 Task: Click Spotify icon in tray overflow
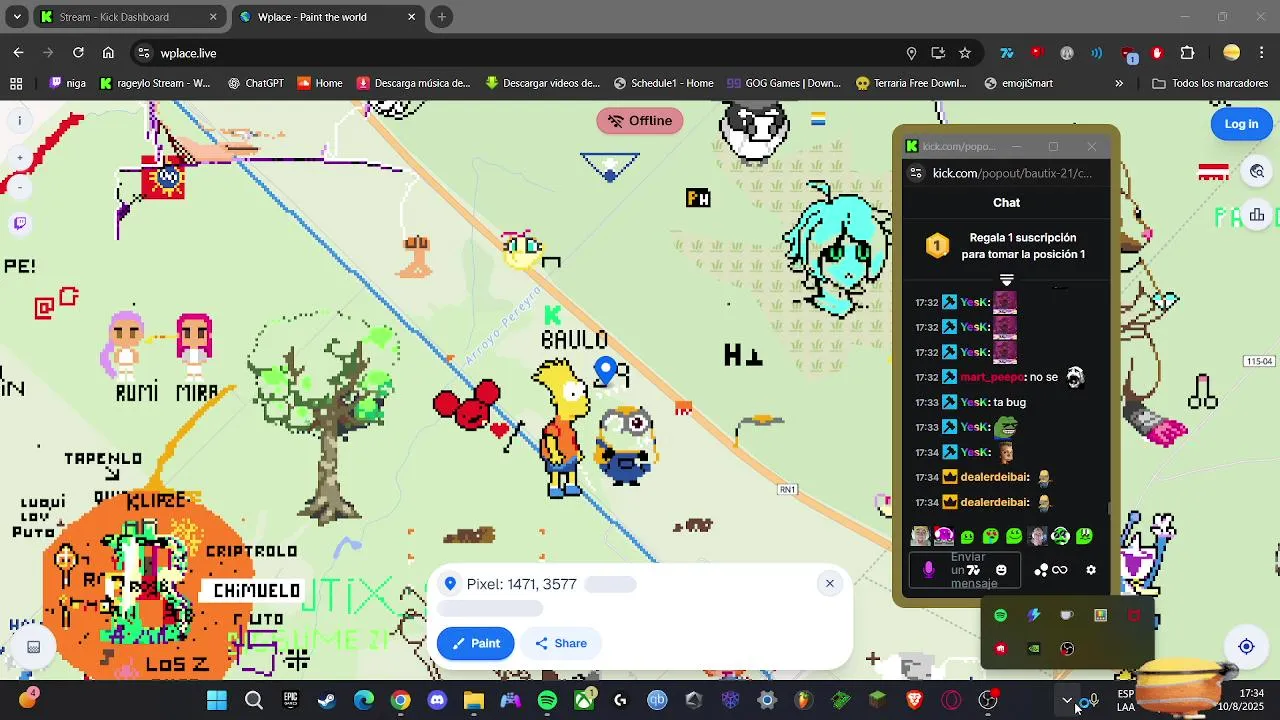coord(1001,615)
